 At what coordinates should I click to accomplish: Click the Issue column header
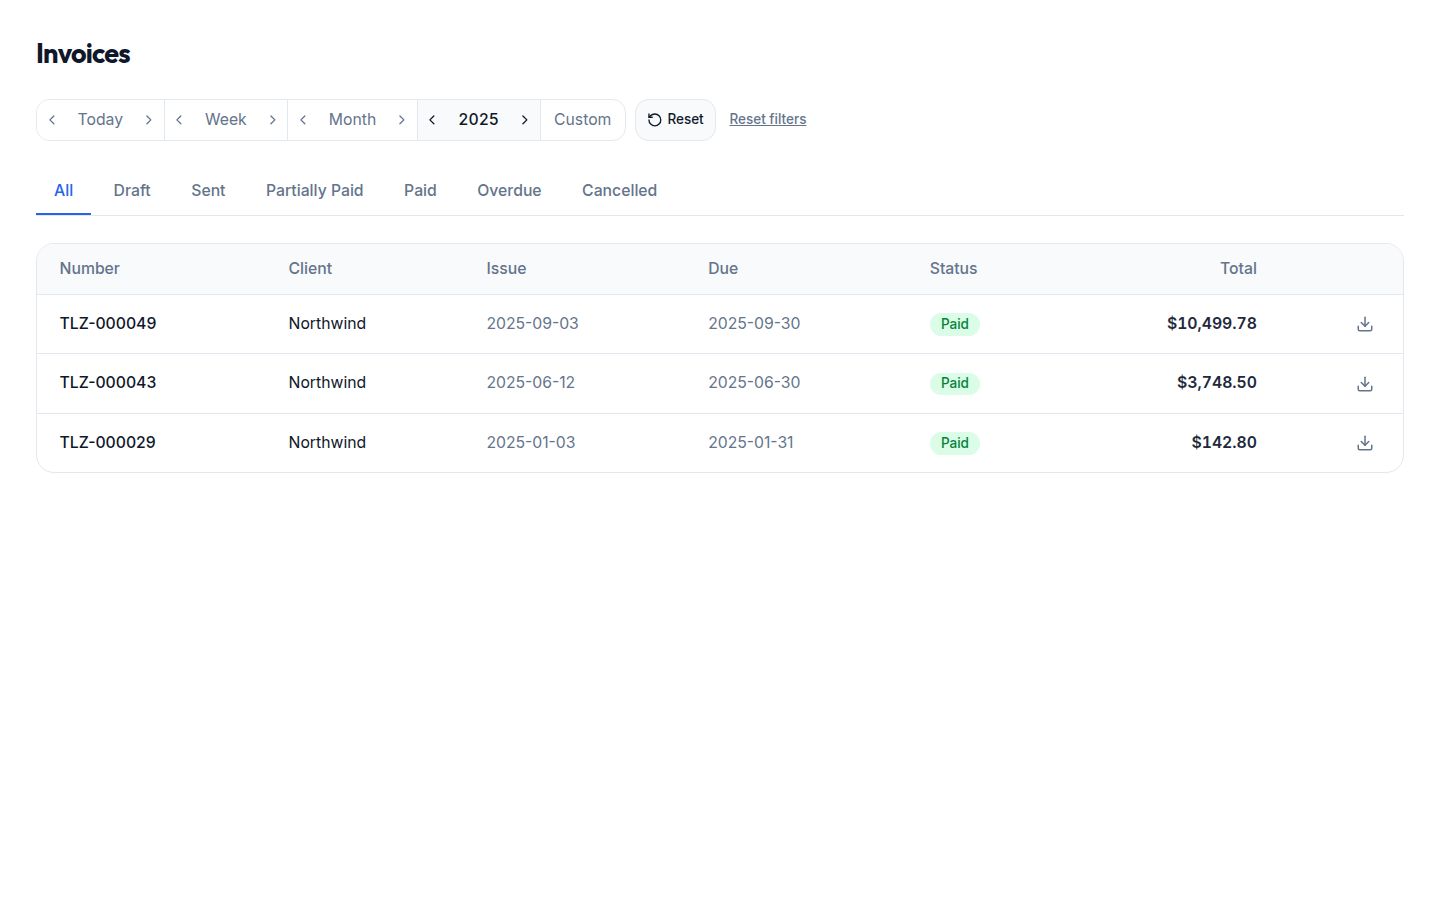pyautogui.click(x=506, y=269)
